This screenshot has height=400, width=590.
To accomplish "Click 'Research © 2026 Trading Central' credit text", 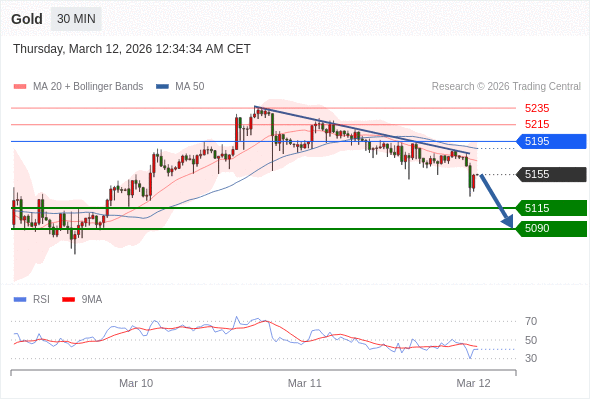I will pyautogui.click(x=506, y=87).
